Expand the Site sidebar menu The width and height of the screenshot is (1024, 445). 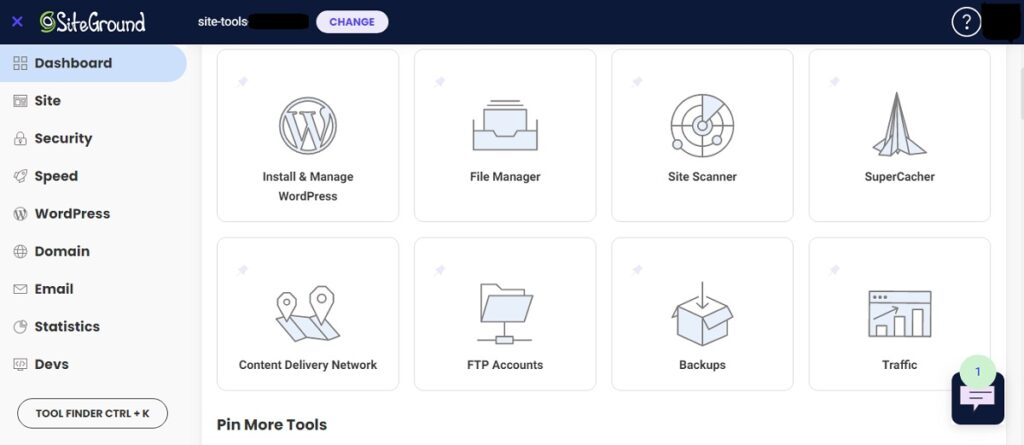click(x=93, y=101)
